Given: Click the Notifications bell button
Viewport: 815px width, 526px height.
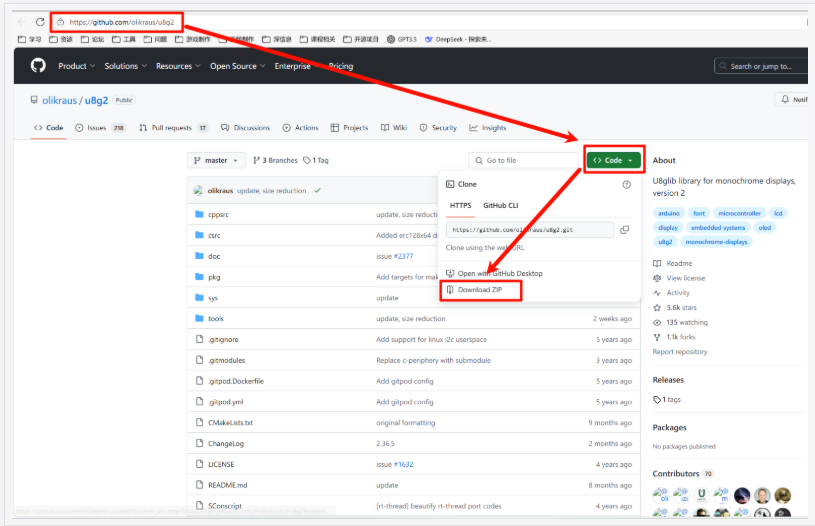Looking at the screenshot, I should [793, 99].
